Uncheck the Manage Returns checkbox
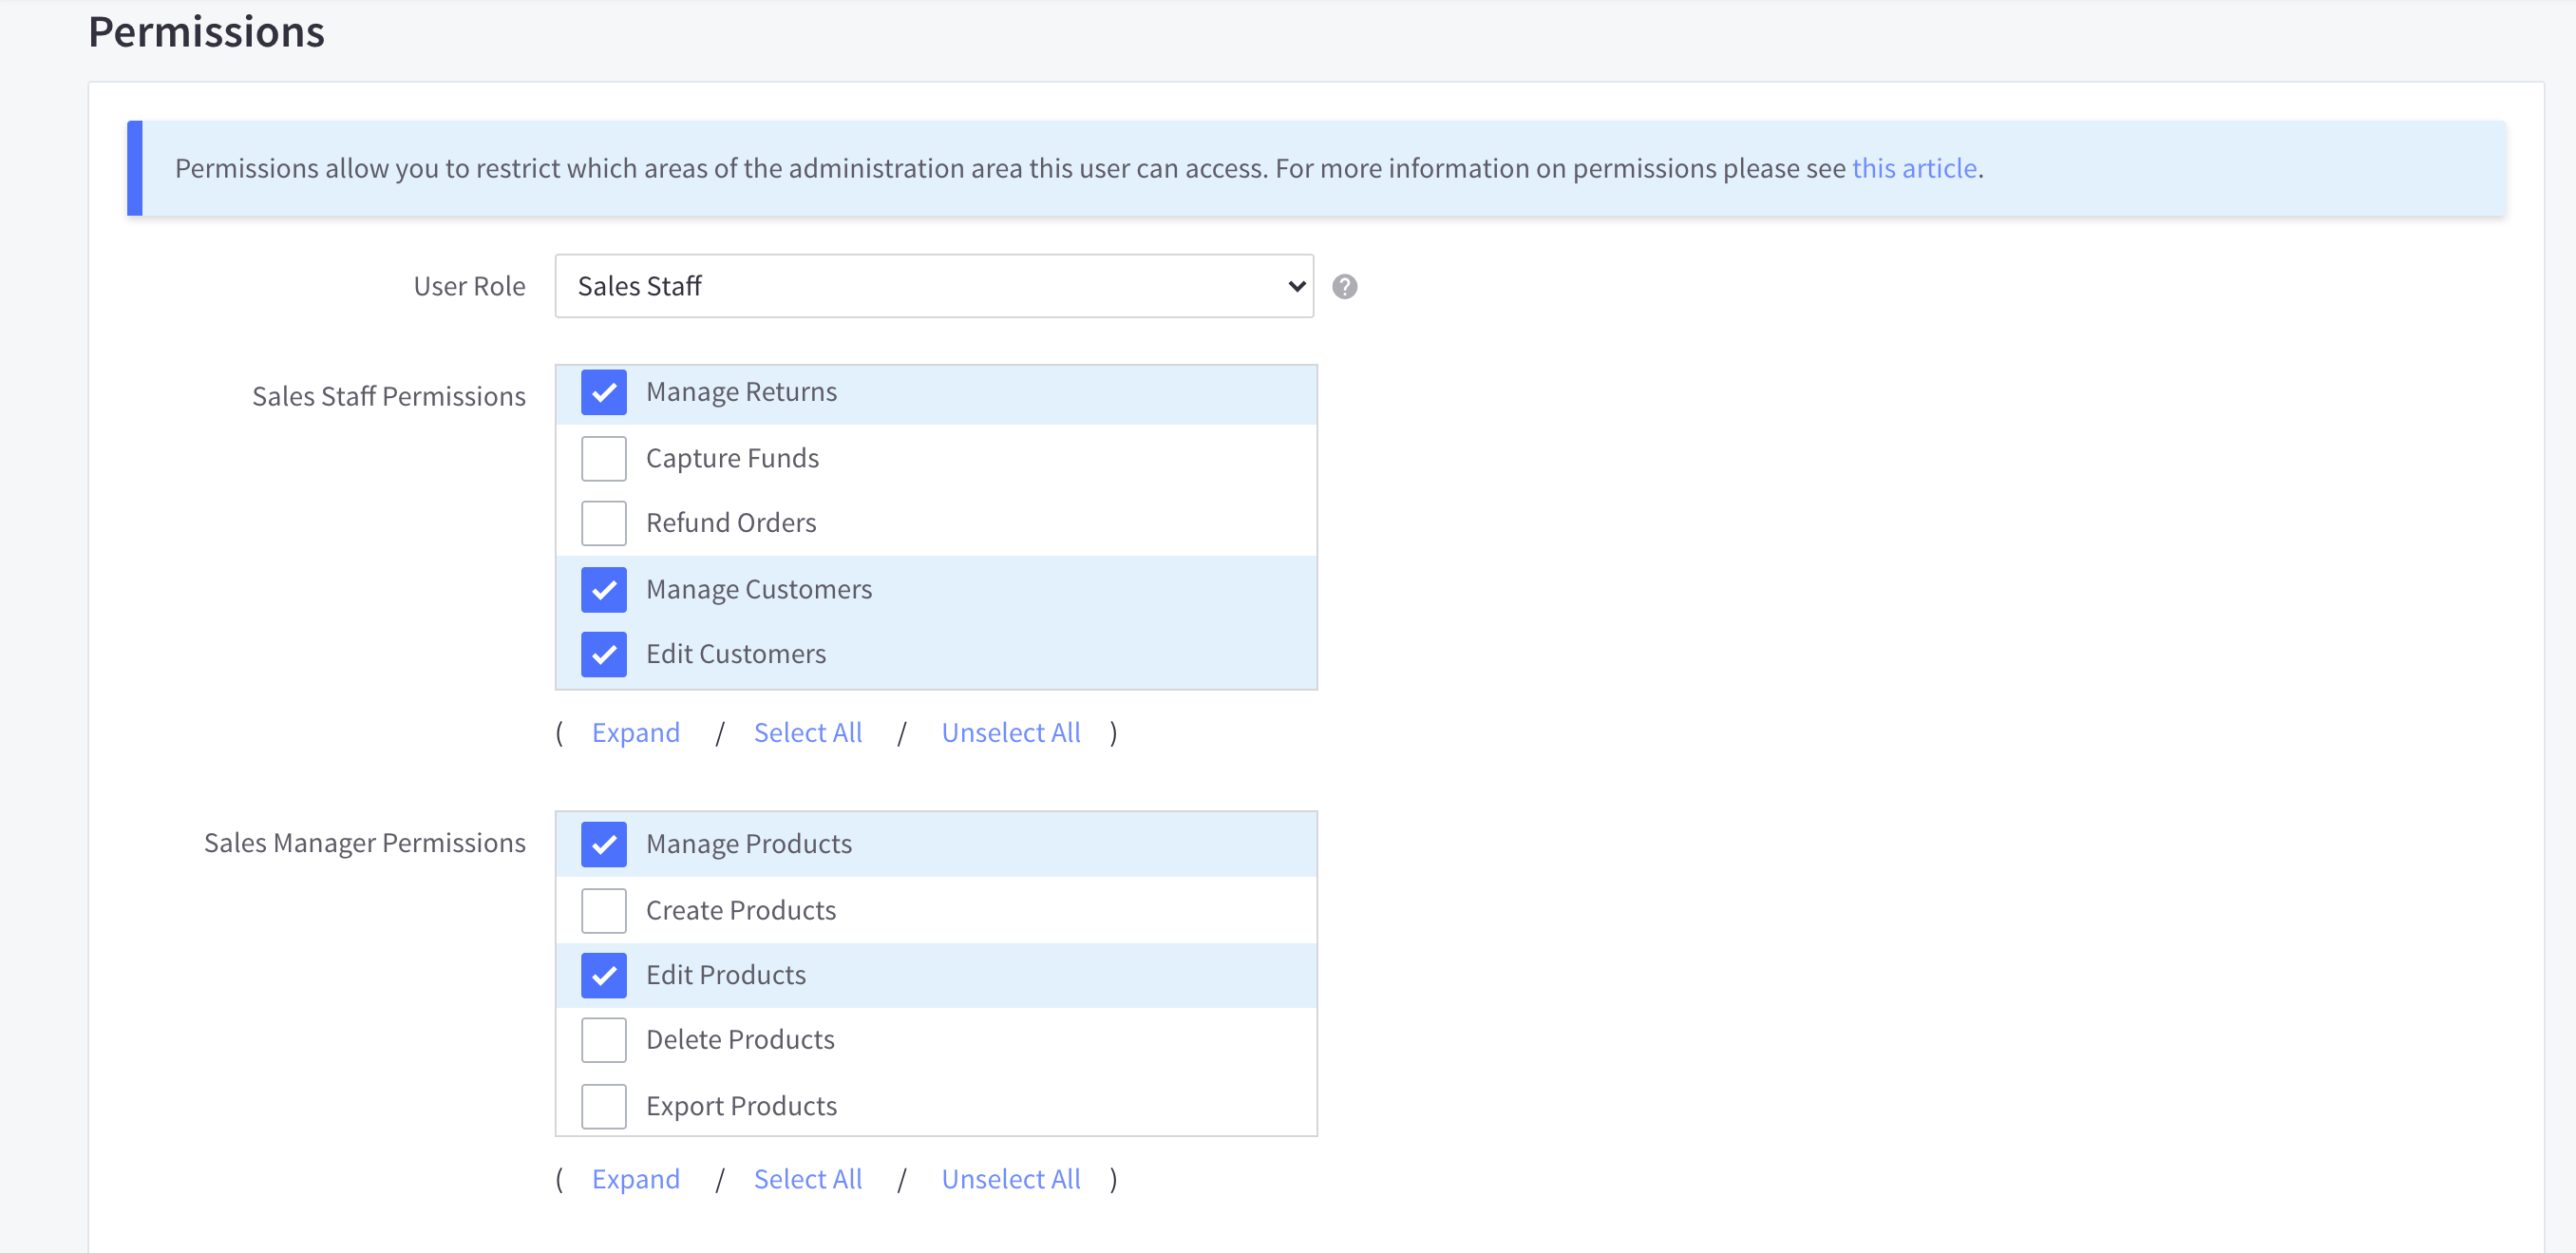Screen dimensions: 2576x1253 coord(603,392)
